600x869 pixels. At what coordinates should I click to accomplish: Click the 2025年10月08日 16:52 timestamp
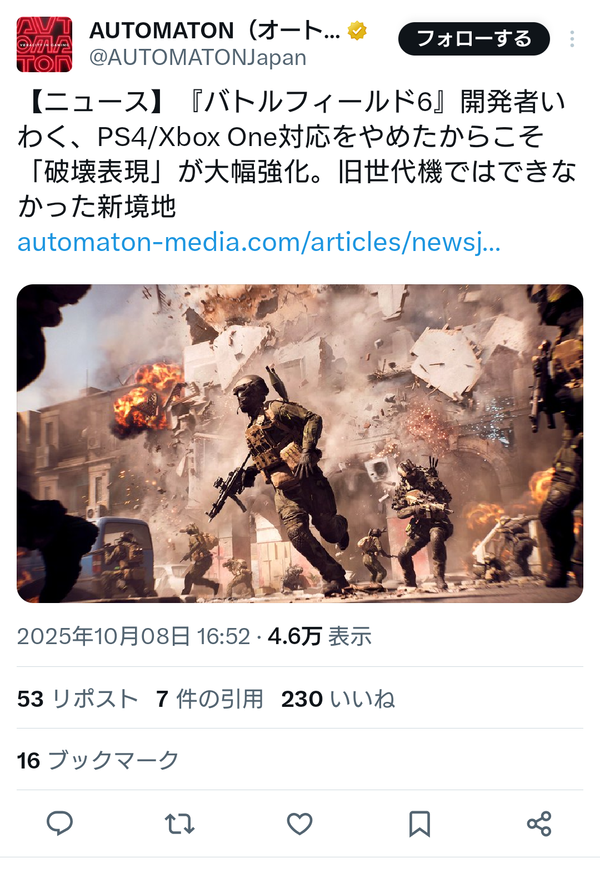[134, 636]
